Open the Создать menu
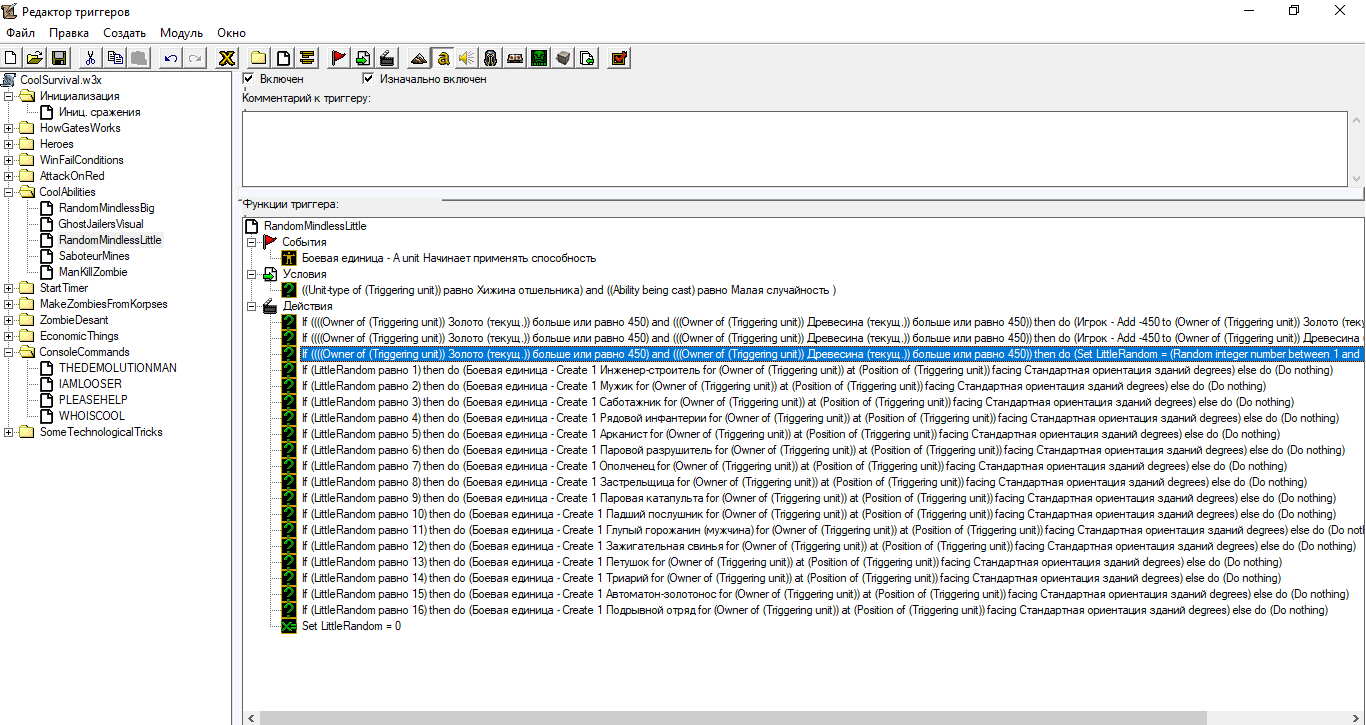Viewport: 1366px width, 725px height. (125, 33)
